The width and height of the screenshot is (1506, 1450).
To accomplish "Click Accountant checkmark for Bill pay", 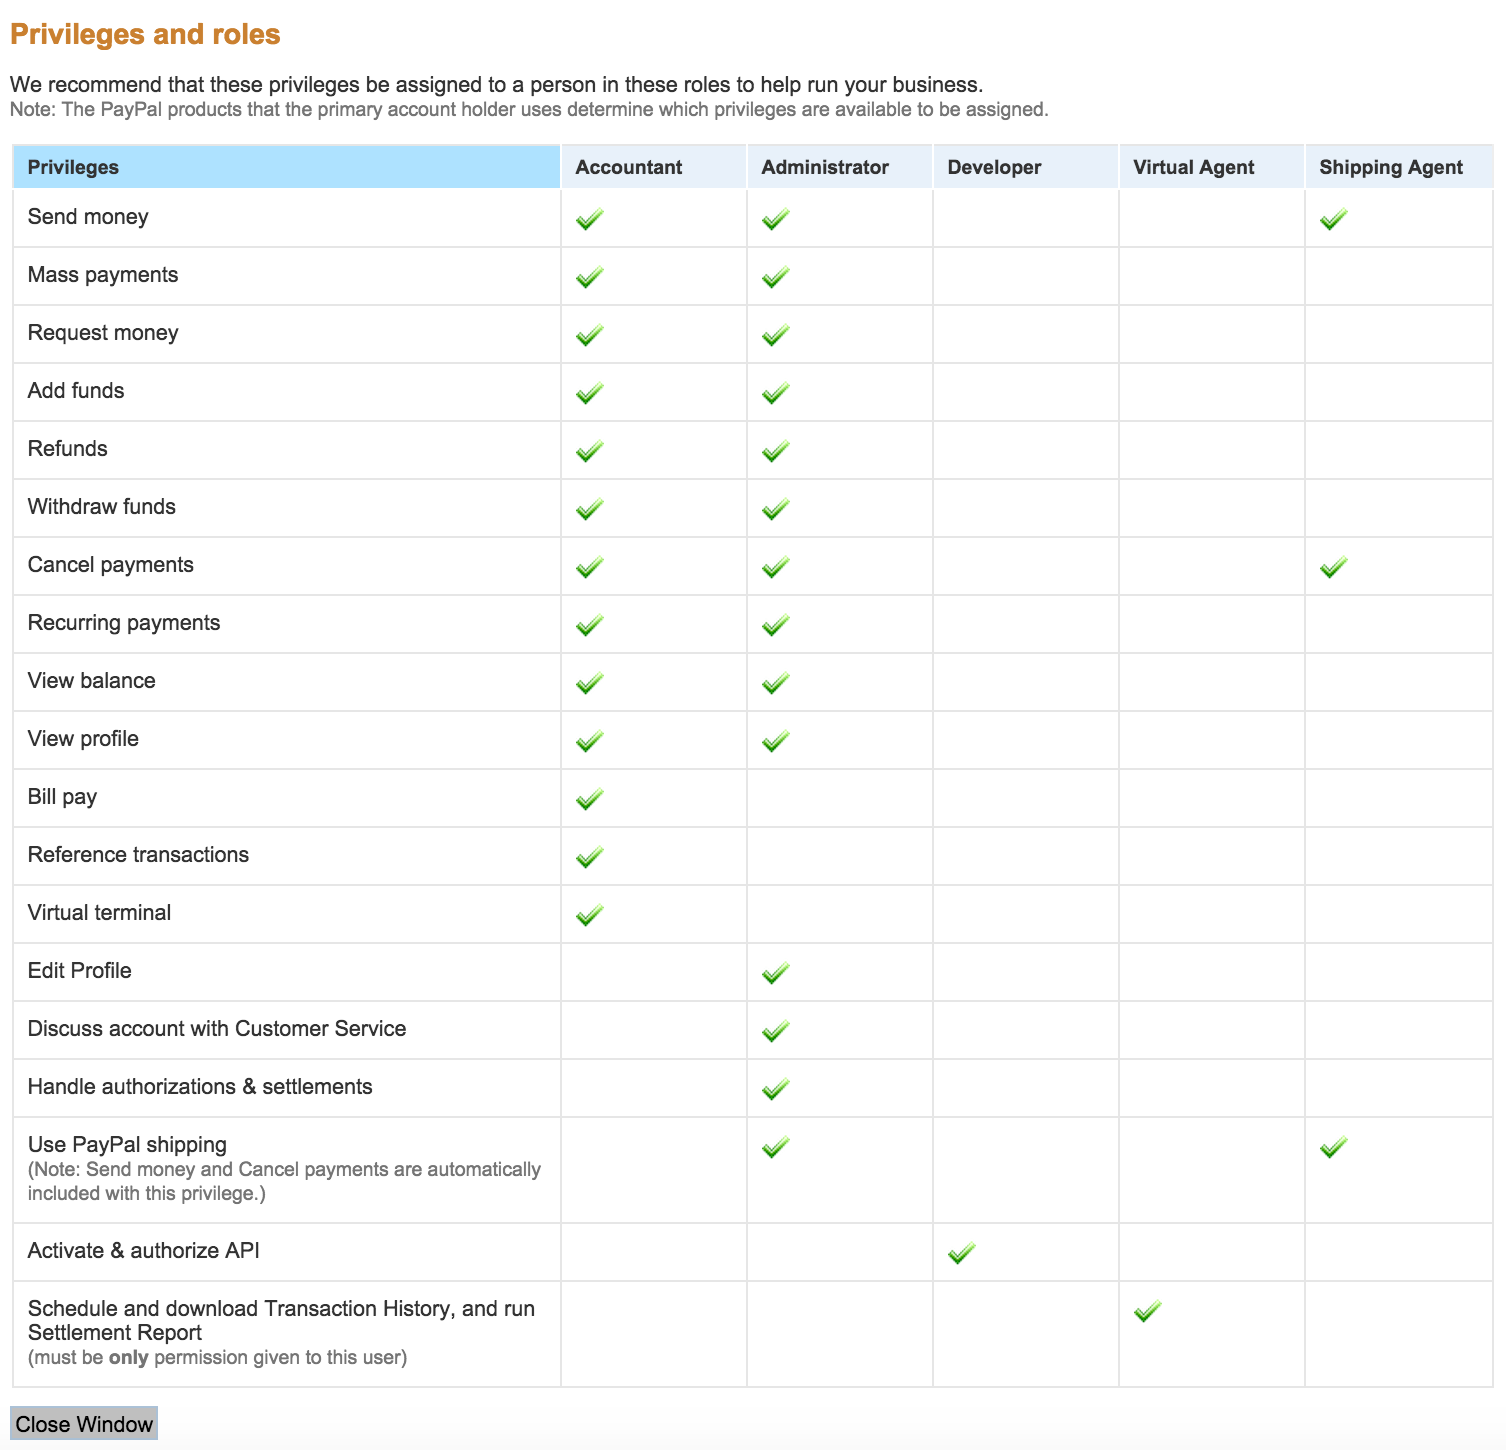I will 590,799.
